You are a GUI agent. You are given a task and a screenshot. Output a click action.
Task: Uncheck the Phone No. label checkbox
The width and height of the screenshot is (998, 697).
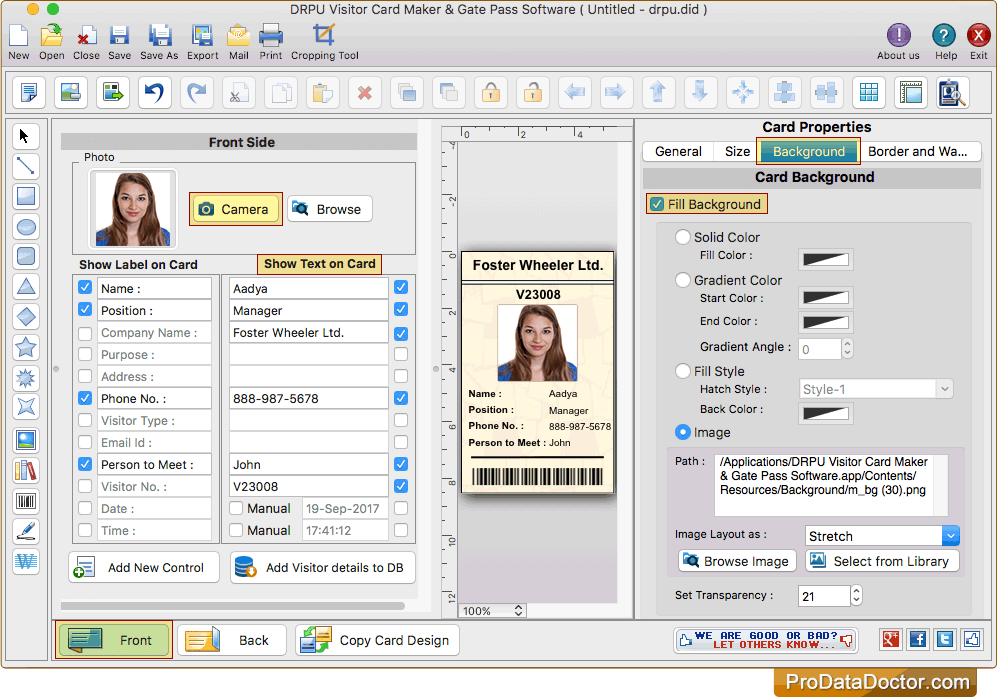(x=85, y=398)
